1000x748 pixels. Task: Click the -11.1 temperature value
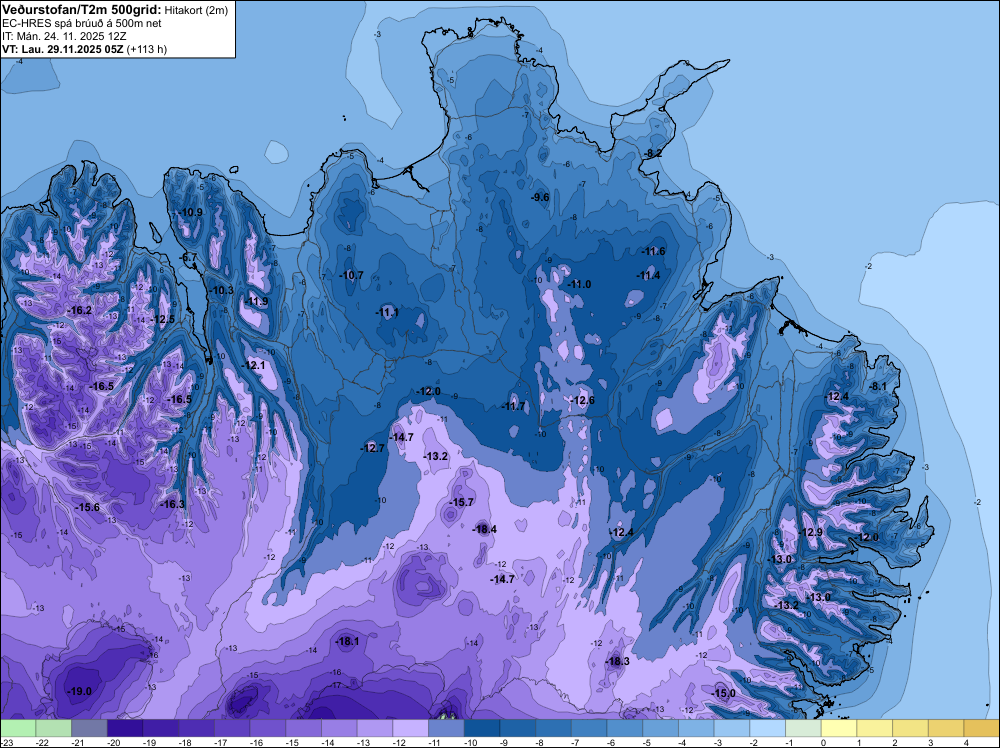point(386,312)
